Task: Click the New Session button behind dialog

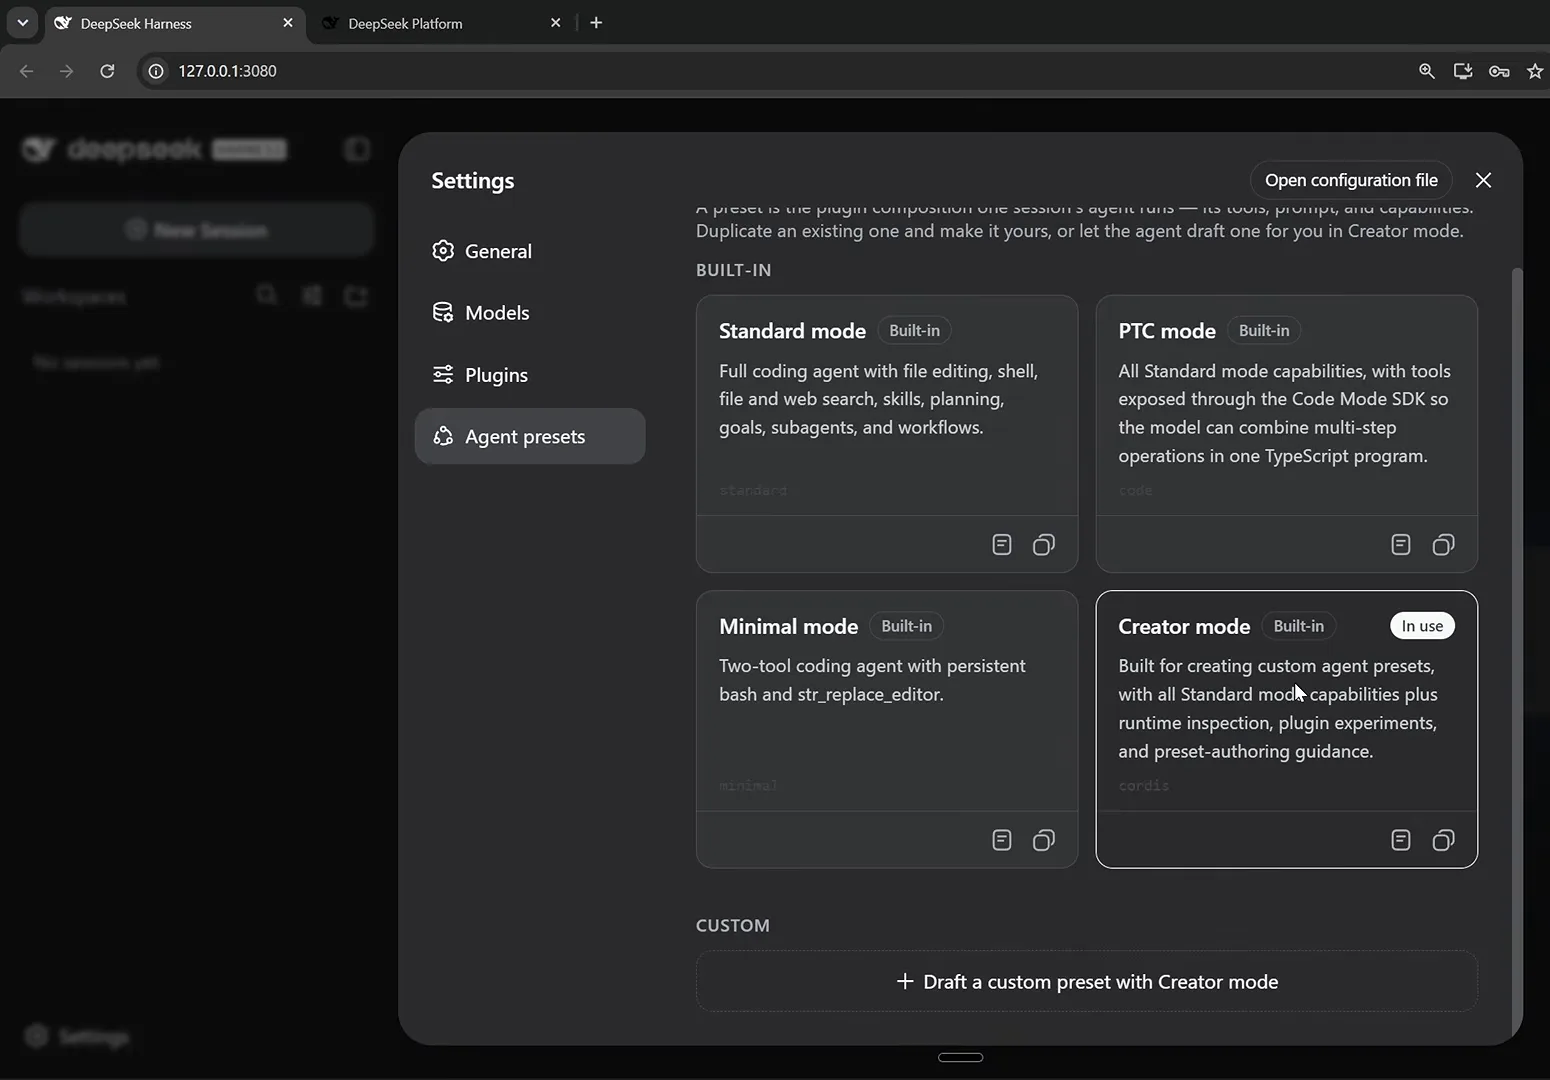Action: [x=197, y=230]
